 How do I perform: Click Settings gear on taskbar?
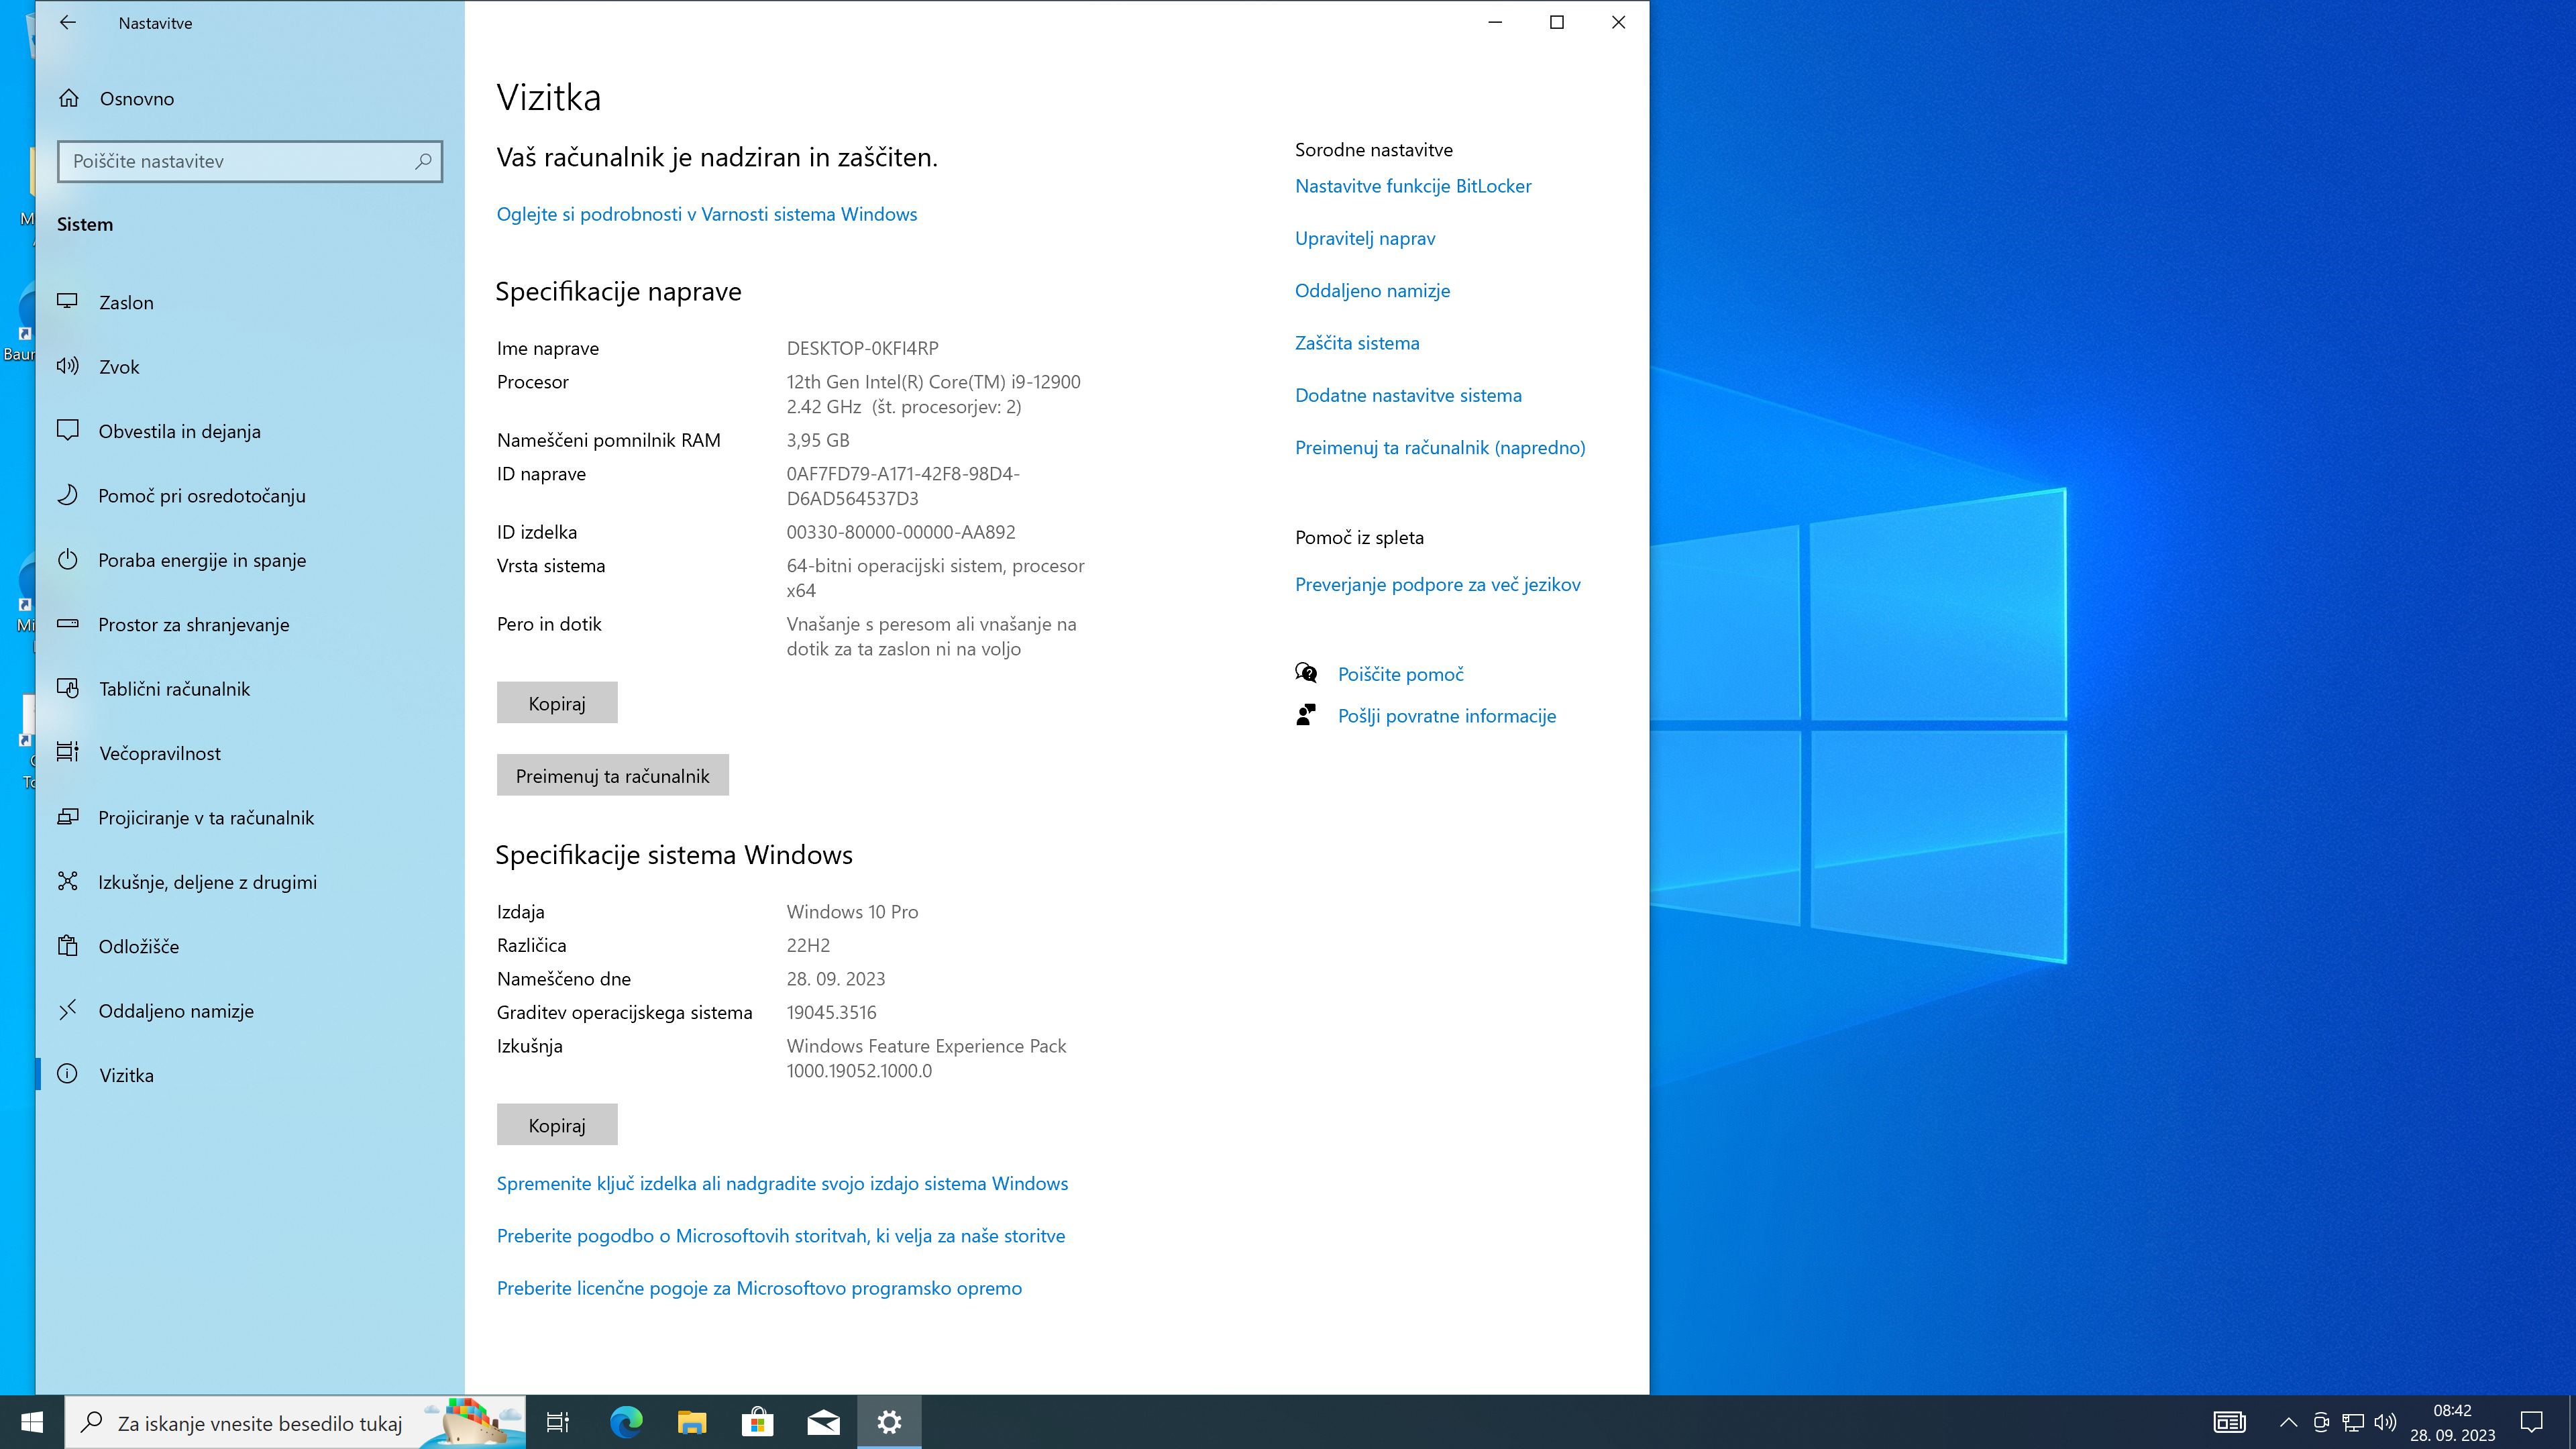click(889, 1422)
